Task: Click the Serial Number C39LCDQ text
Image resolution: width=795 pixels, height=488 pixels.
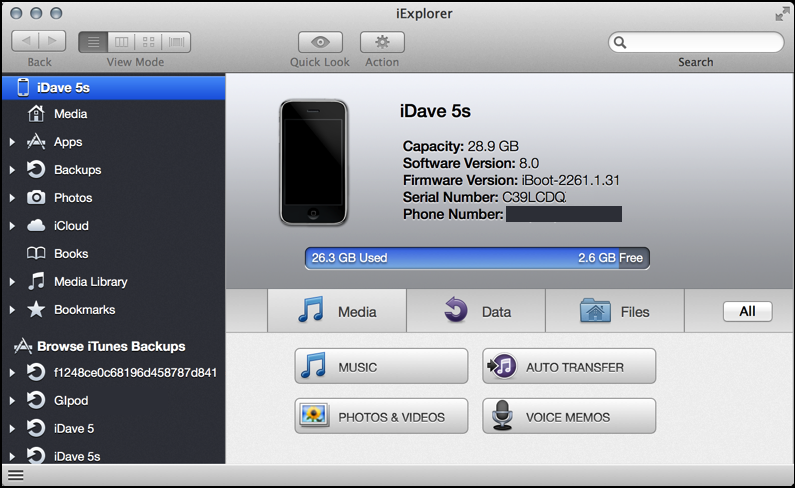Action: pos(484,197)
